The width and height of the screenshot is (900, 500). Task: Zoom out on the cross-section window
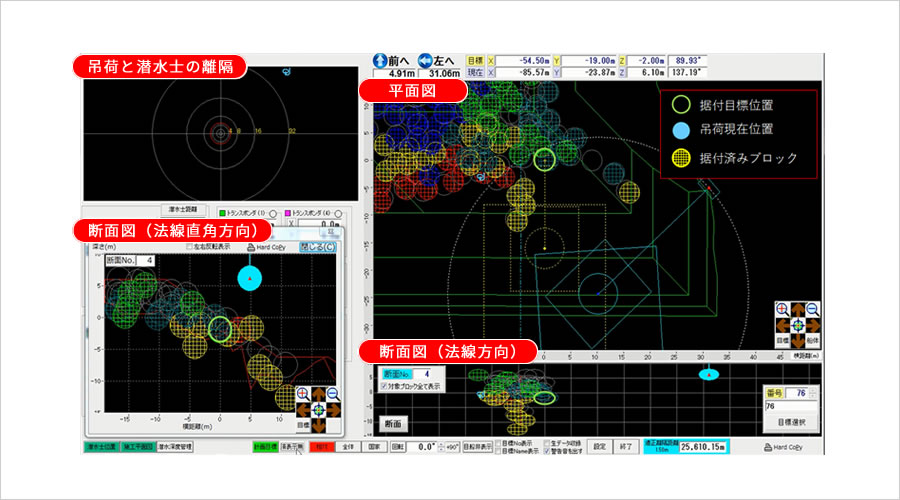pyautogui.click(x=333, y=394)
